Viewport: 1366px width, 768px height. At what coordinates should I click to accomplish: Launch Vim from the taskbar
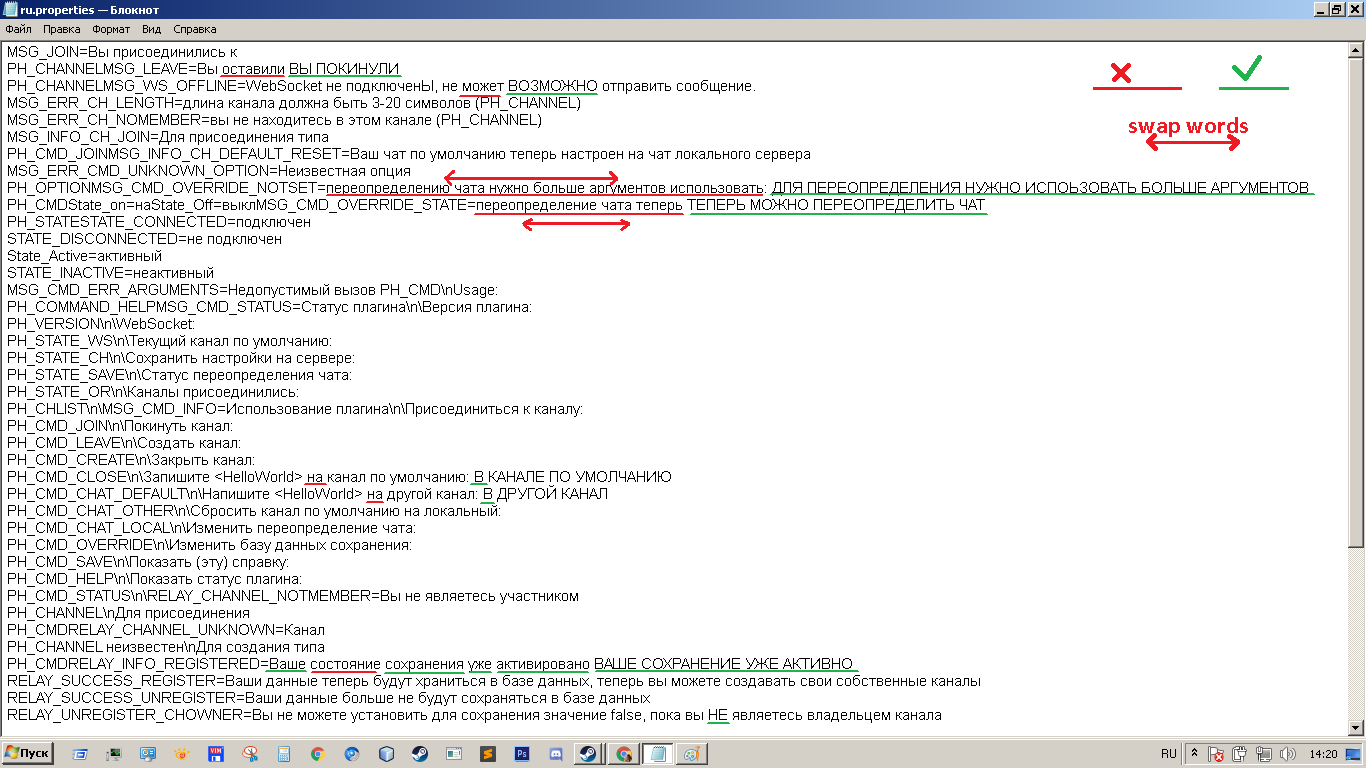216,754
